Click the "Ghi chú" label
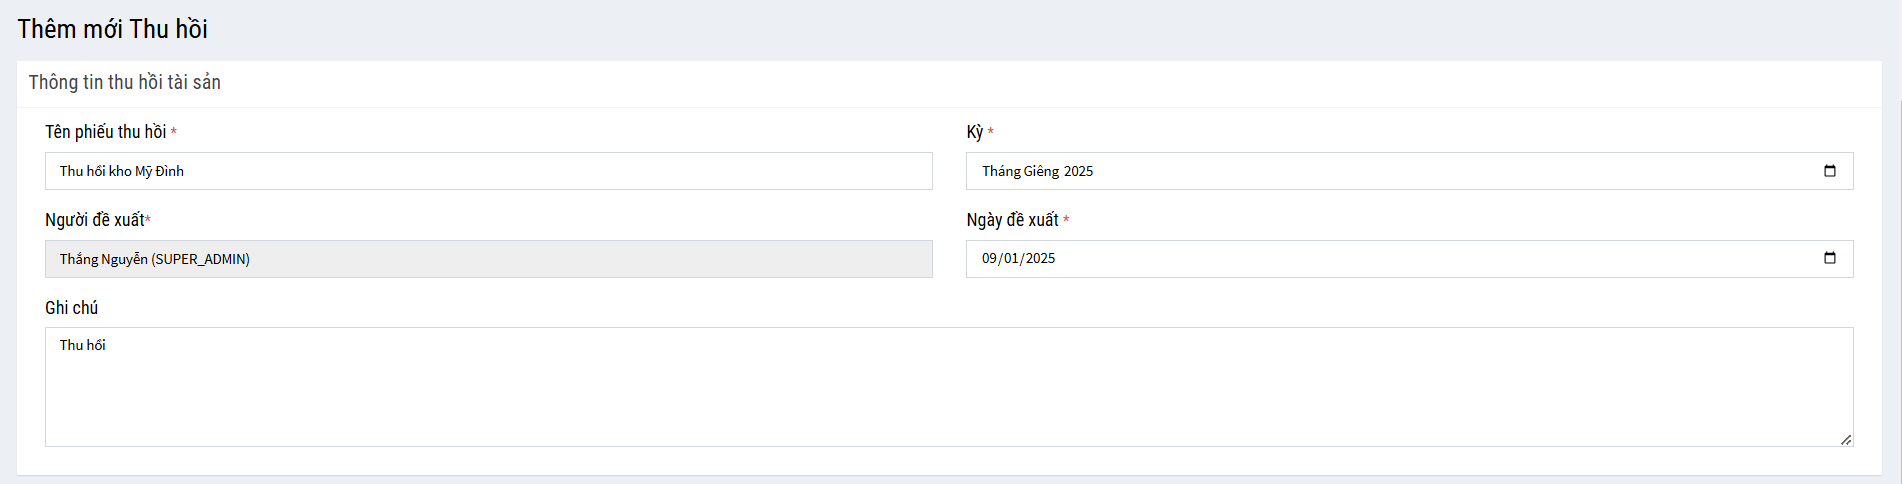Screen dimensions: 1902x484 point(71,308)
